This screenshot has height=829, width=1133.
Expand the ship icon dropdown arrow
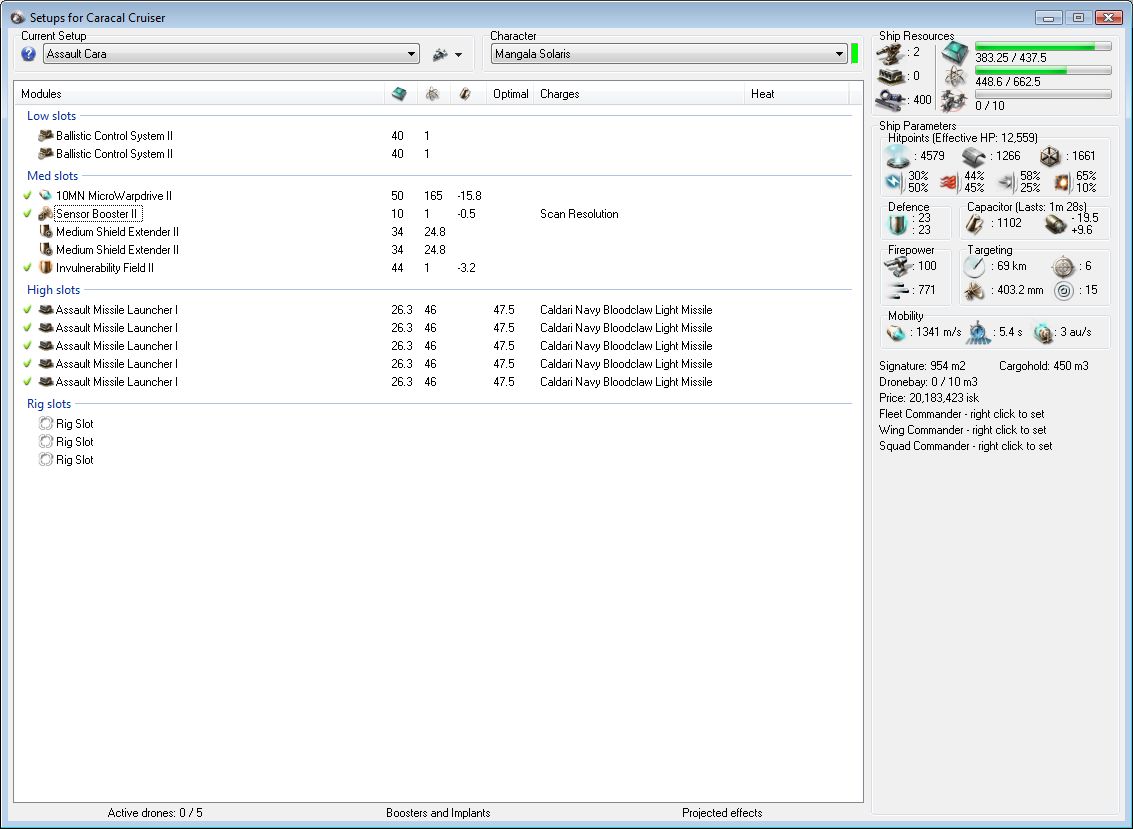click(458, 55)
